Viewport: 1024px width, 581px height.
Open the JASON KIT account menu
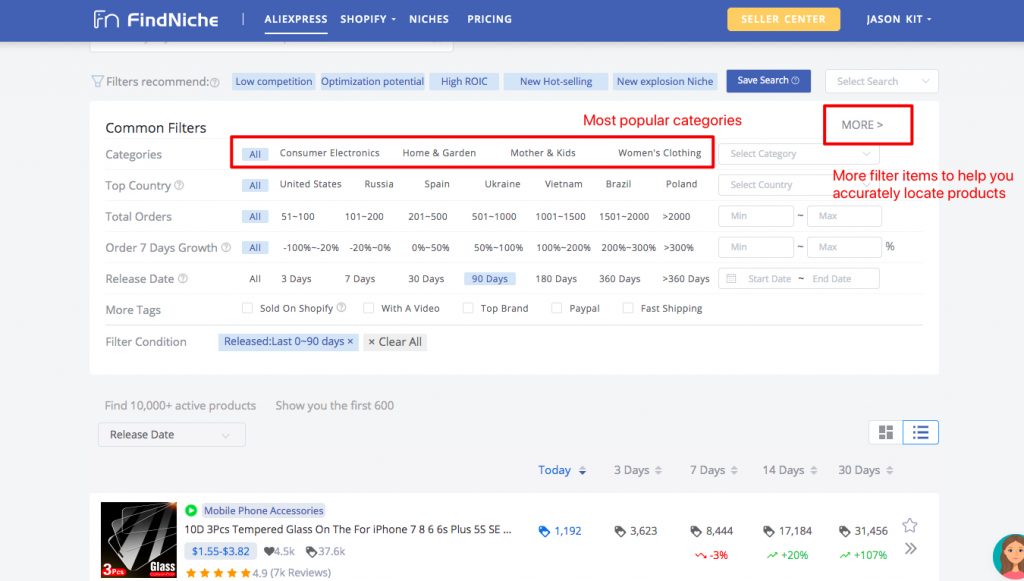coord(899,20)
